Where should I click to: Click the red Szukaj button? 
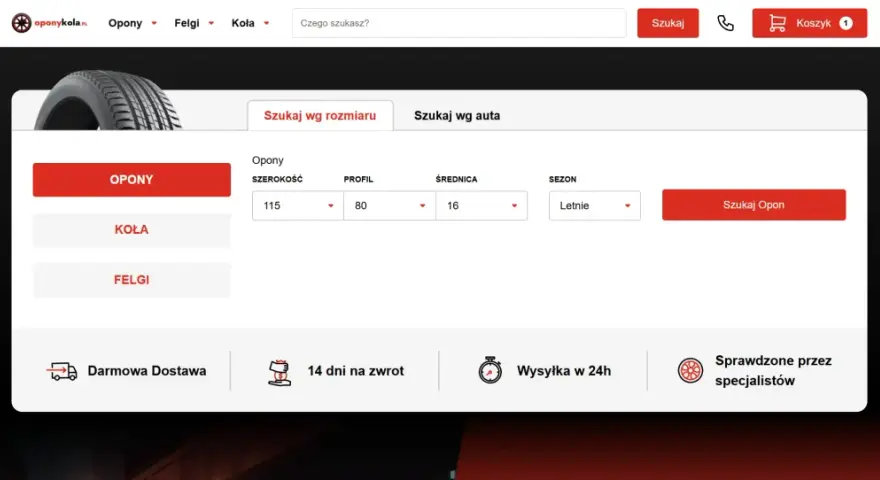coord(668,23)
